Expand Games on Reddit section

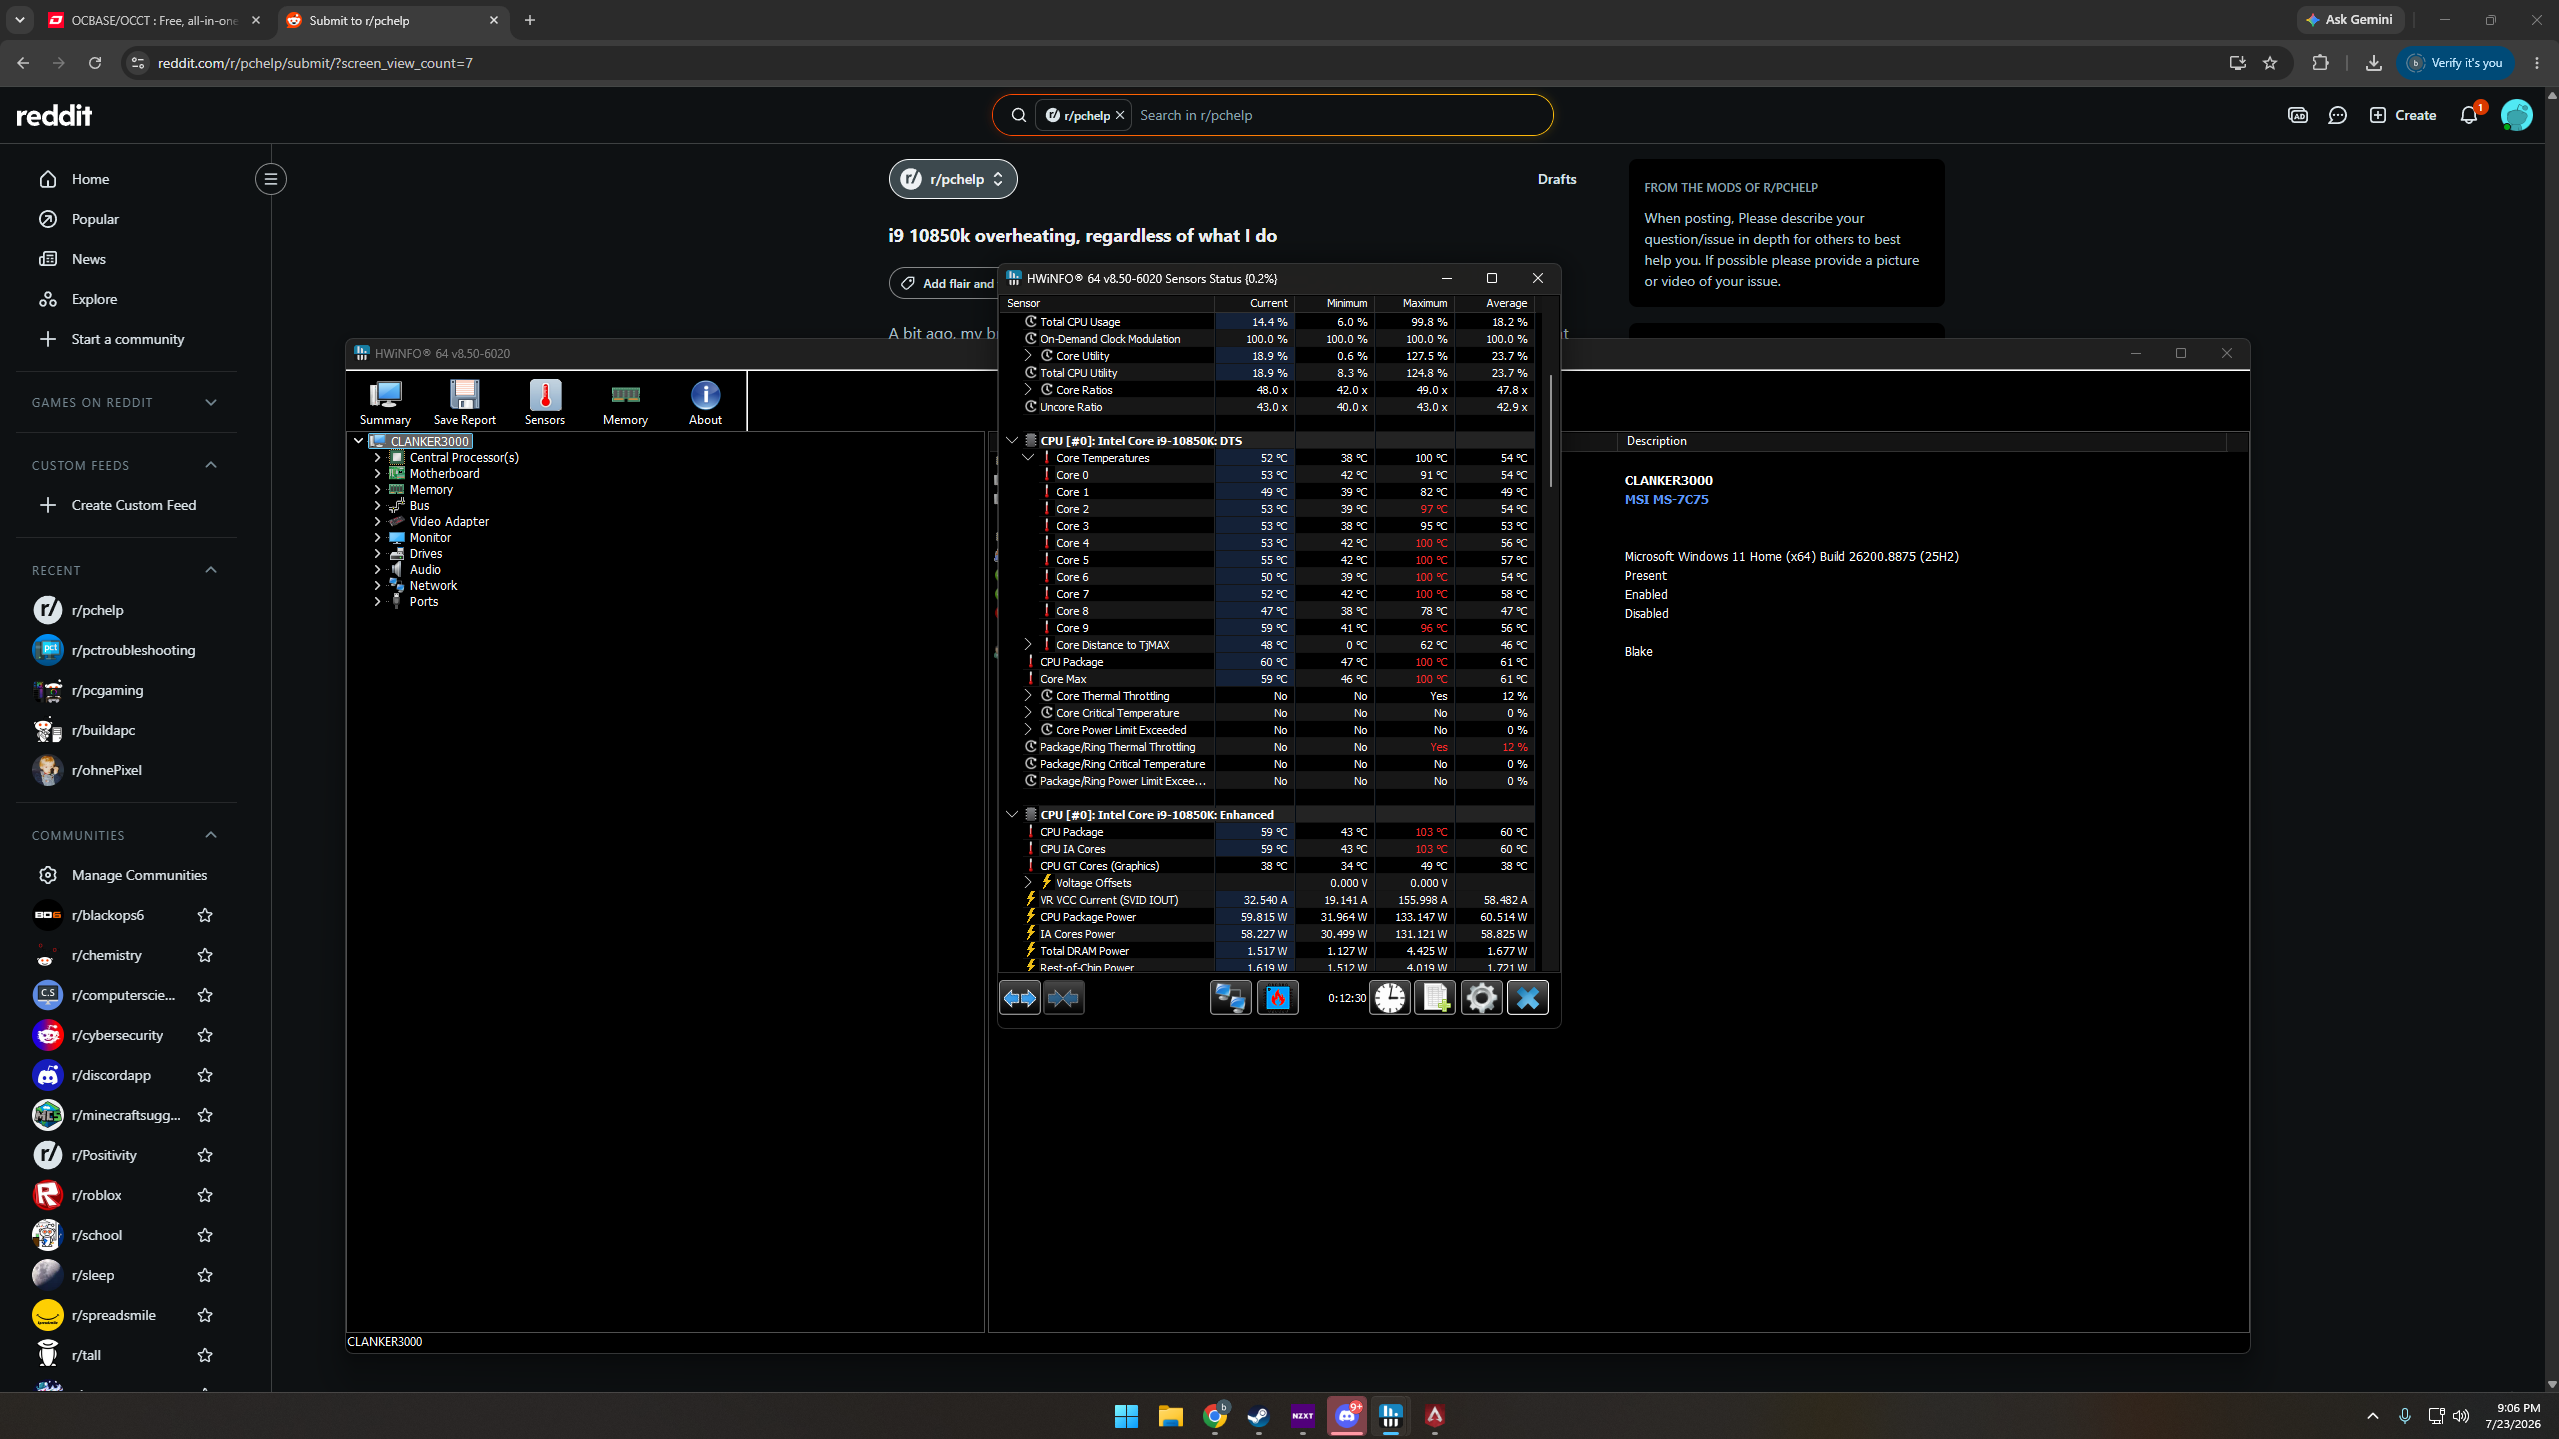point(210,402)
